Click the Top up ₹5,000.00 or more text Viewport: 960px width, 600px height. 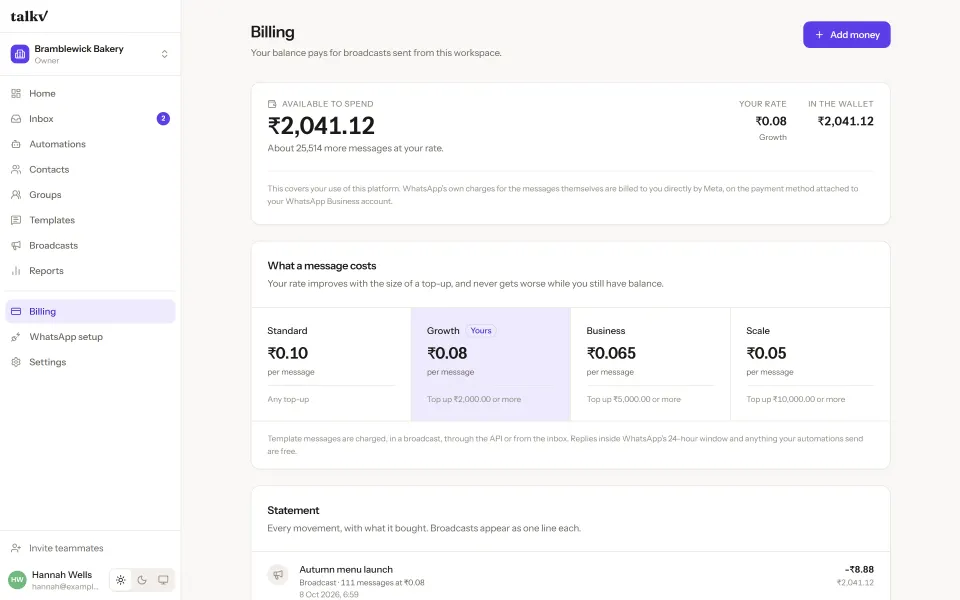pyautogui.click(x=634, y=399)
